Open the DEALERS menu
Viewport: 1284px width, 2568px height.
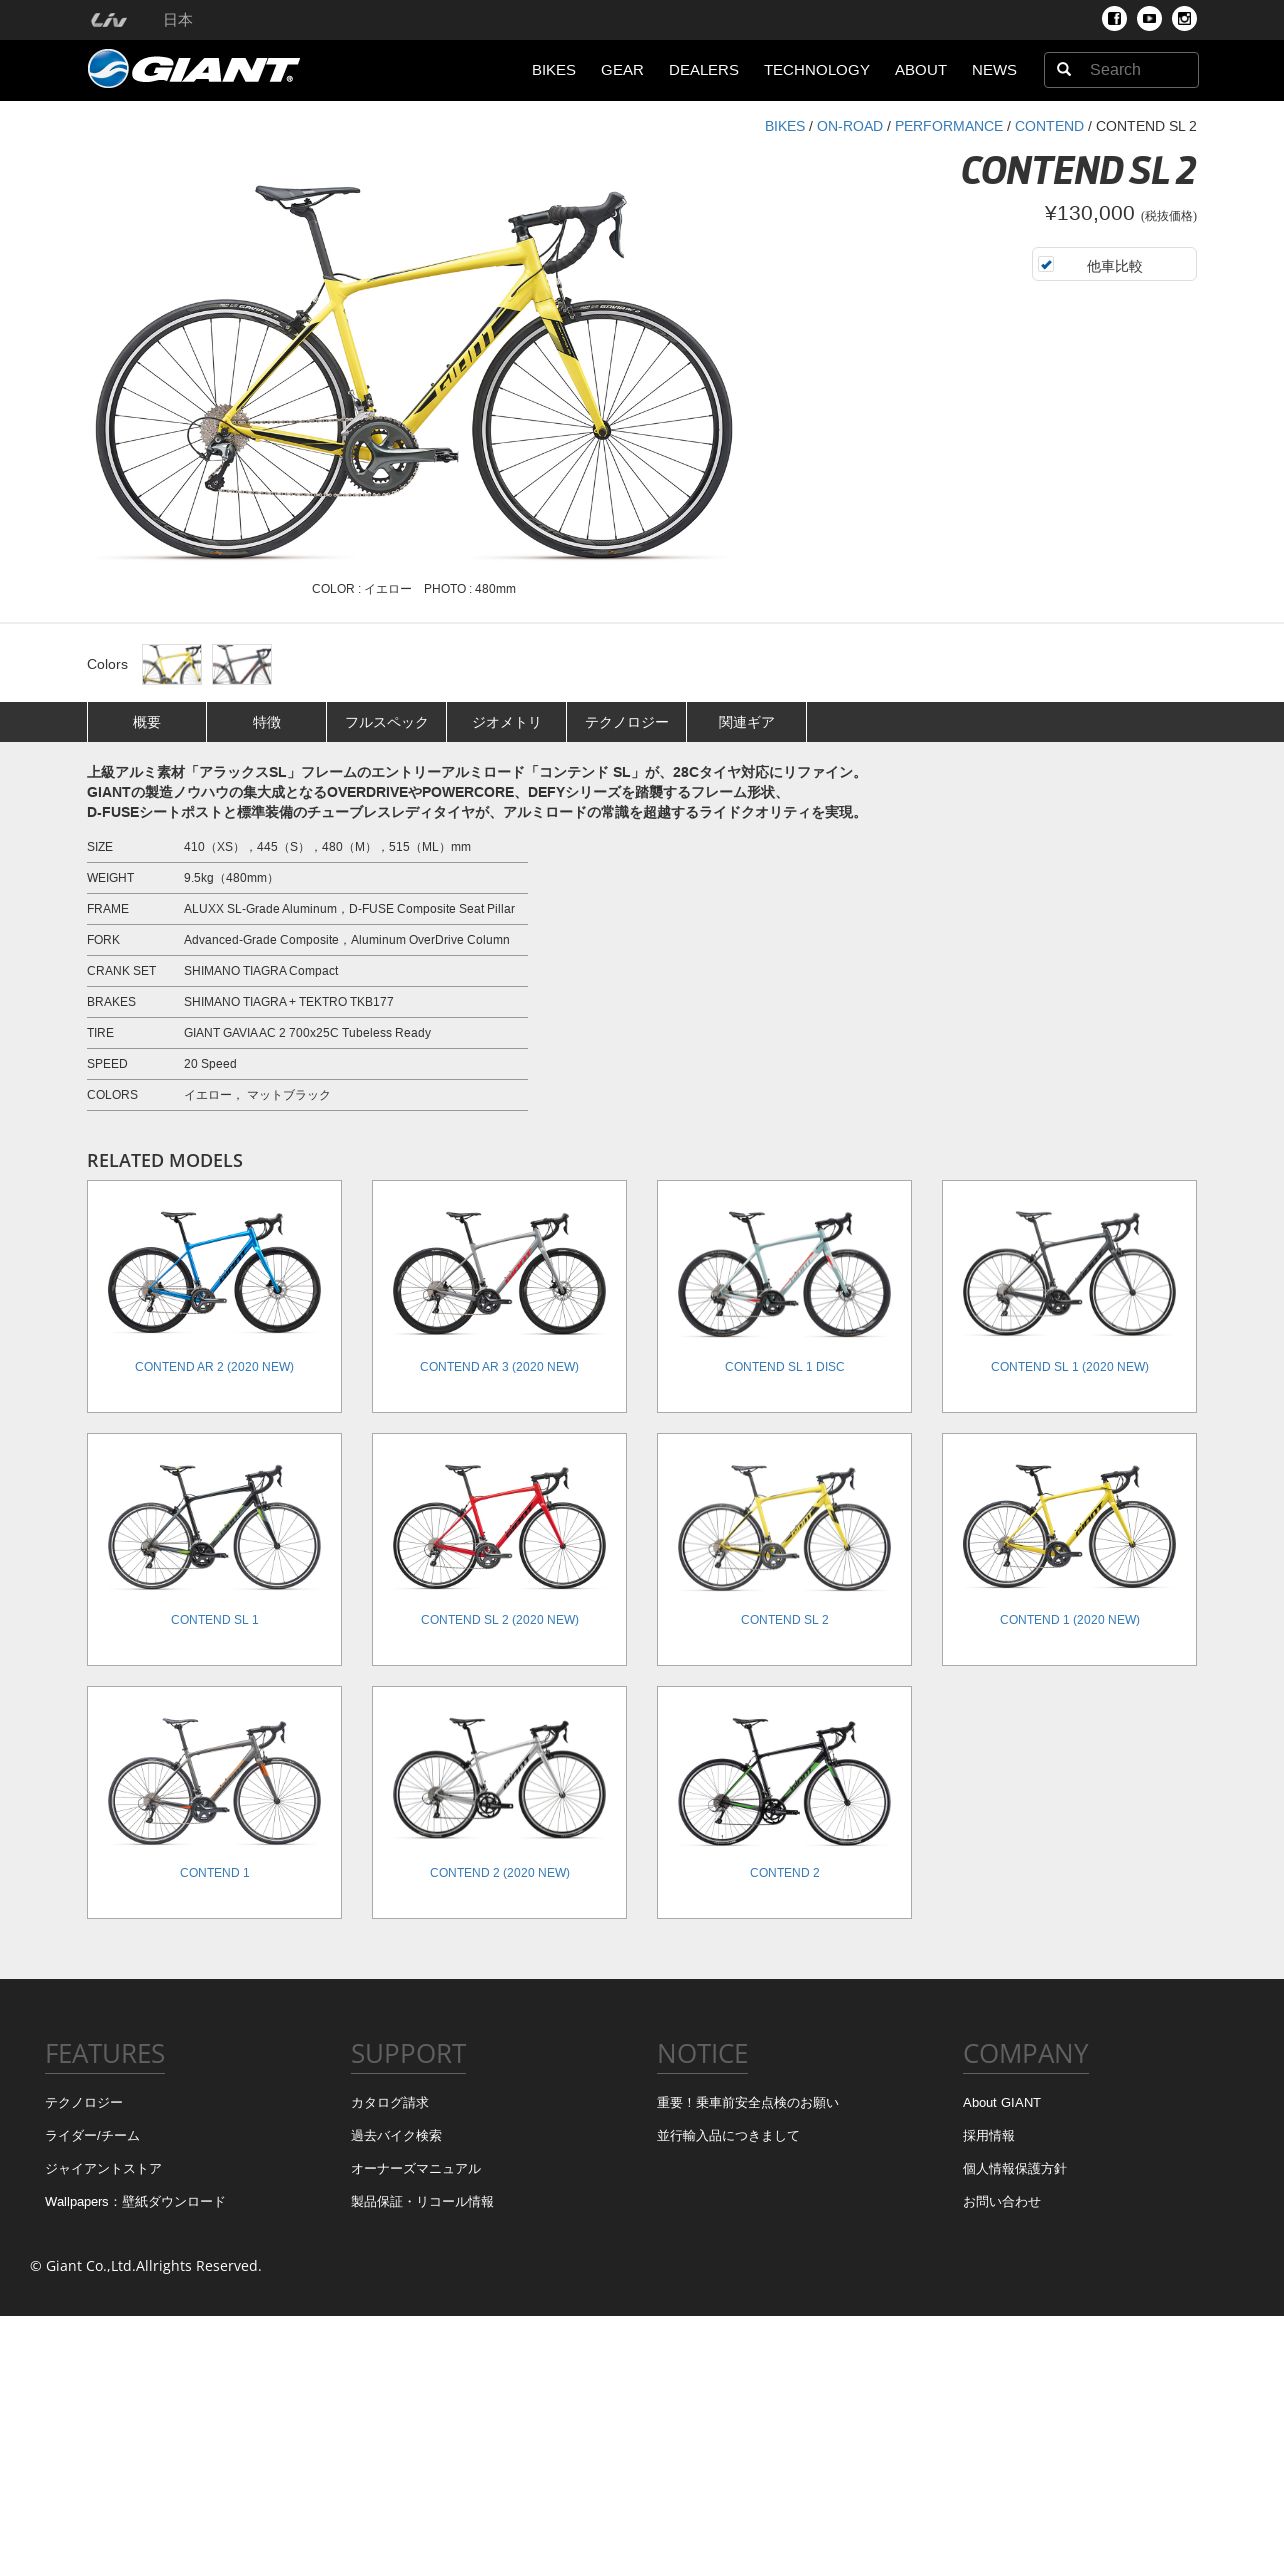704,70
